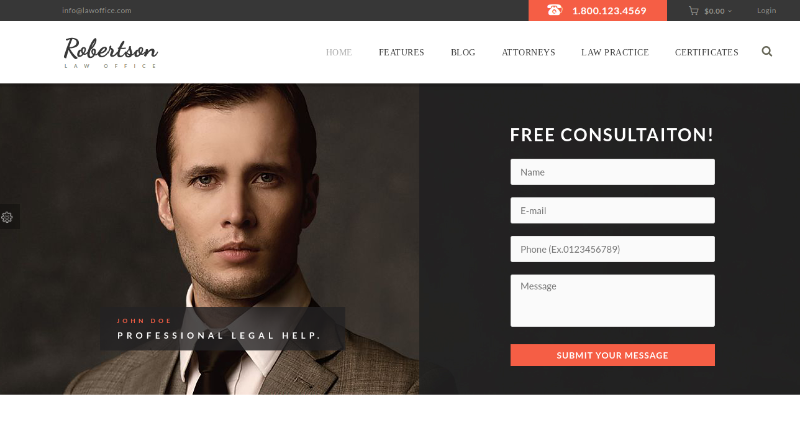Call 1.800.123.4569 via orange phone button

click(597, 10)
